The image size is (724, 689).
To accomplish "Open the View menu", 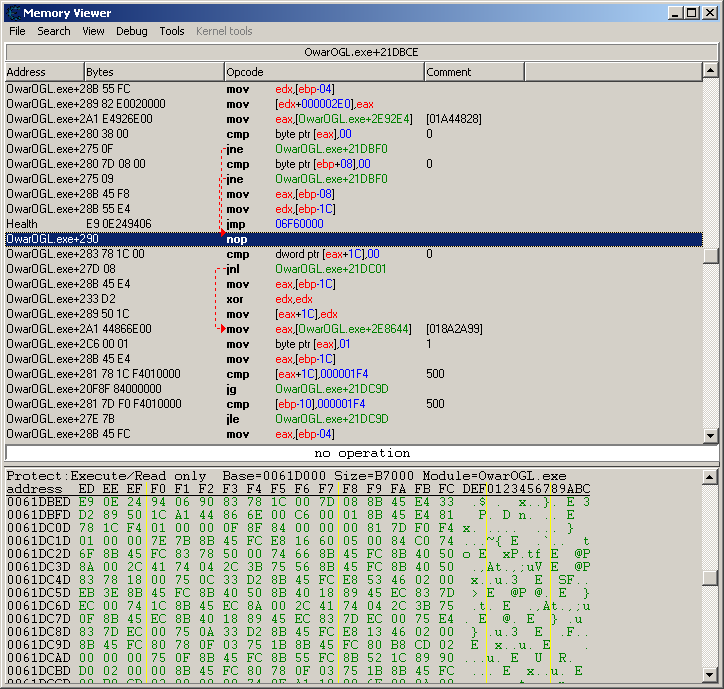I will tap(93, 31).
